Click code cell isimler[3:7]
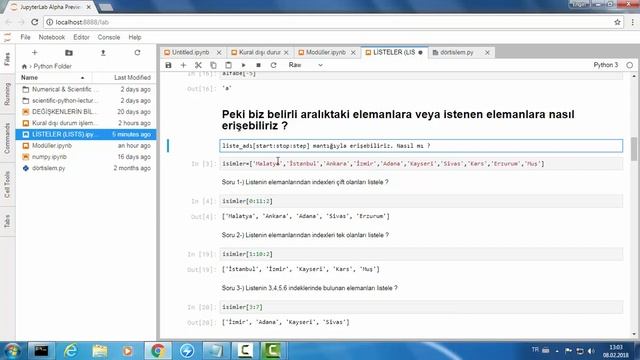Screen dimensions: 640x360 coord(421,307)
